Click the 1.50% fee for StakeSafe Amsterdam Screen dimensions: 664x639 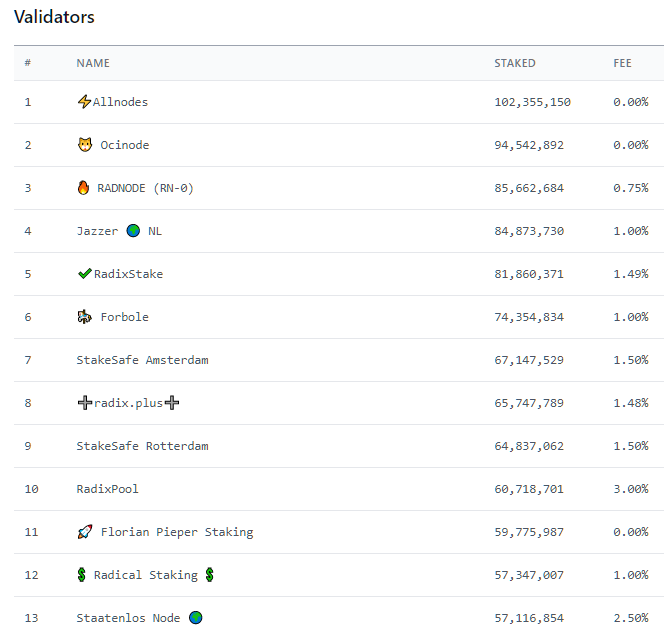(631, 360)
